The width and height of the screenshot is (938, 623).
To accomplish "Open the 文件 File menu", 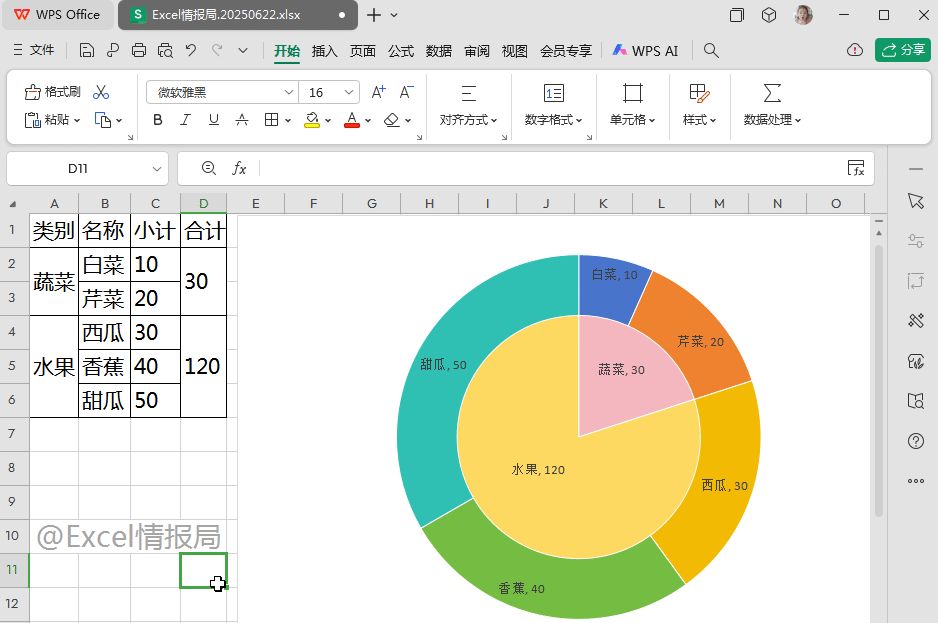I will click(x=35, y=50).
